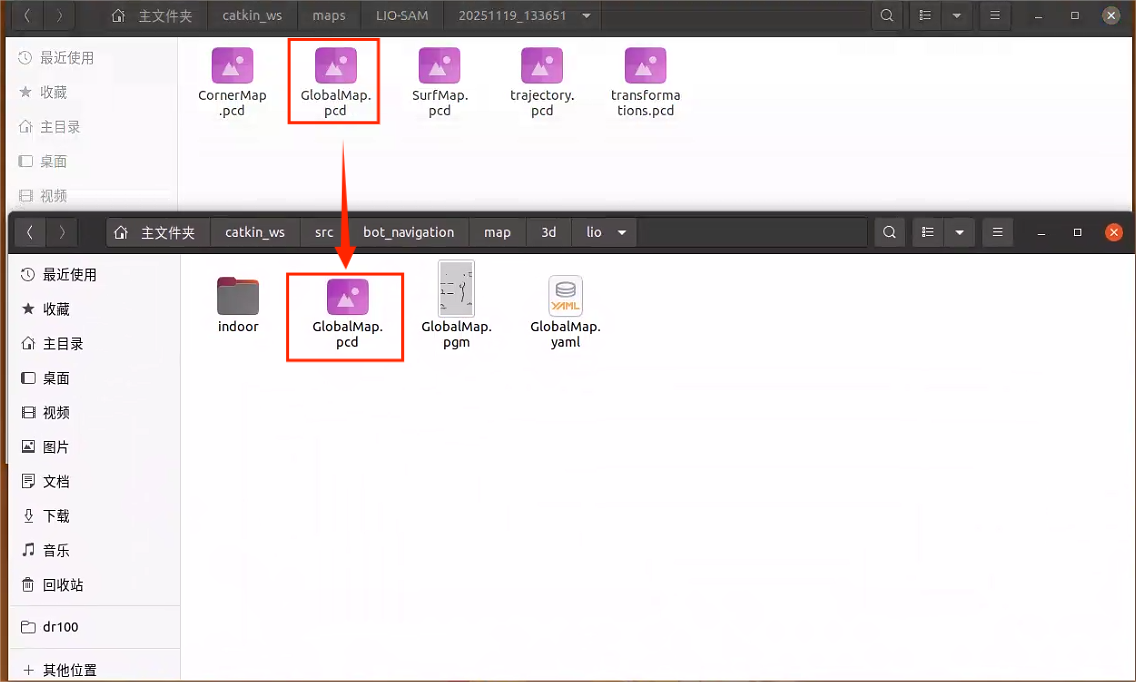This screenshot has width=1136, height=682.
Task: Open dropdown arrow beside lio path segment
Action: point(622,232)
